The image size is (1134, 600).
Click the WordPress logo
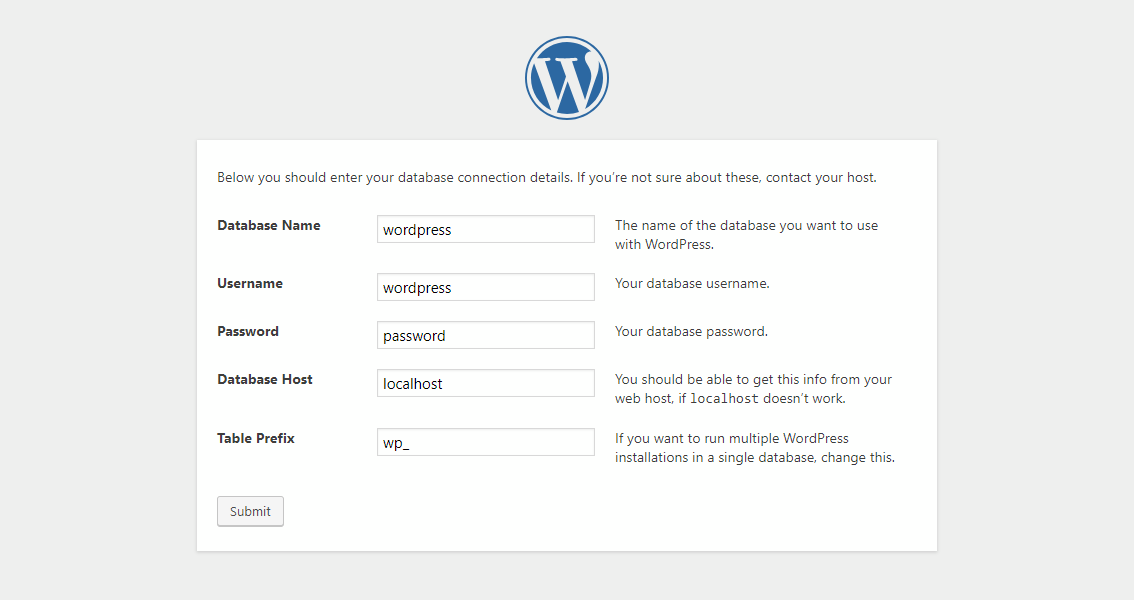click(566, 78)
